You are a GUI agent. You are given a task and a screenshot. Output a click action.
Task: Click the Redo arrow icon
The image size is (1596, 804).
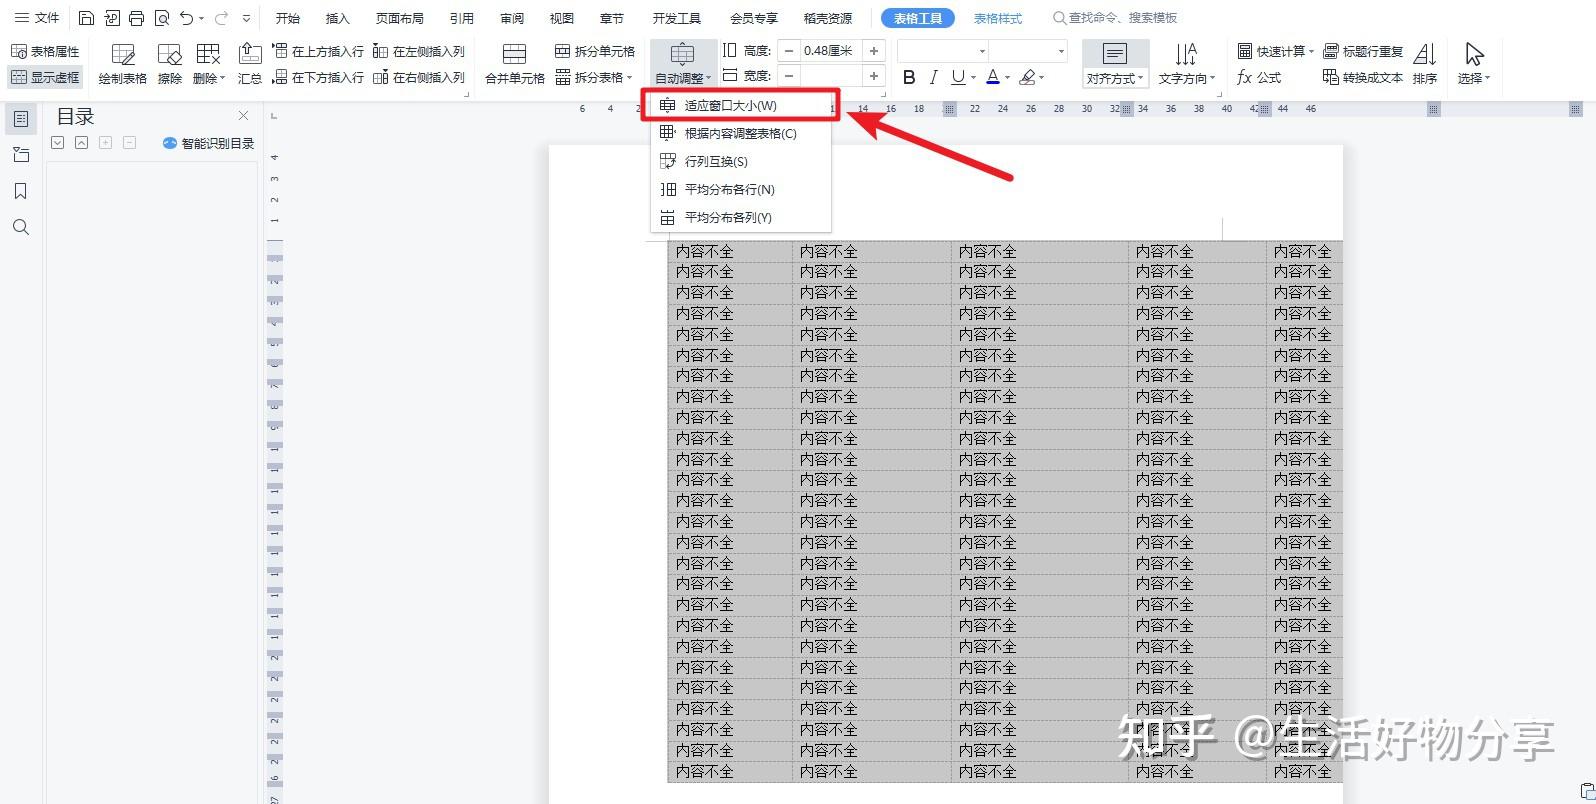pyautogui.click(x=221, y=18)
